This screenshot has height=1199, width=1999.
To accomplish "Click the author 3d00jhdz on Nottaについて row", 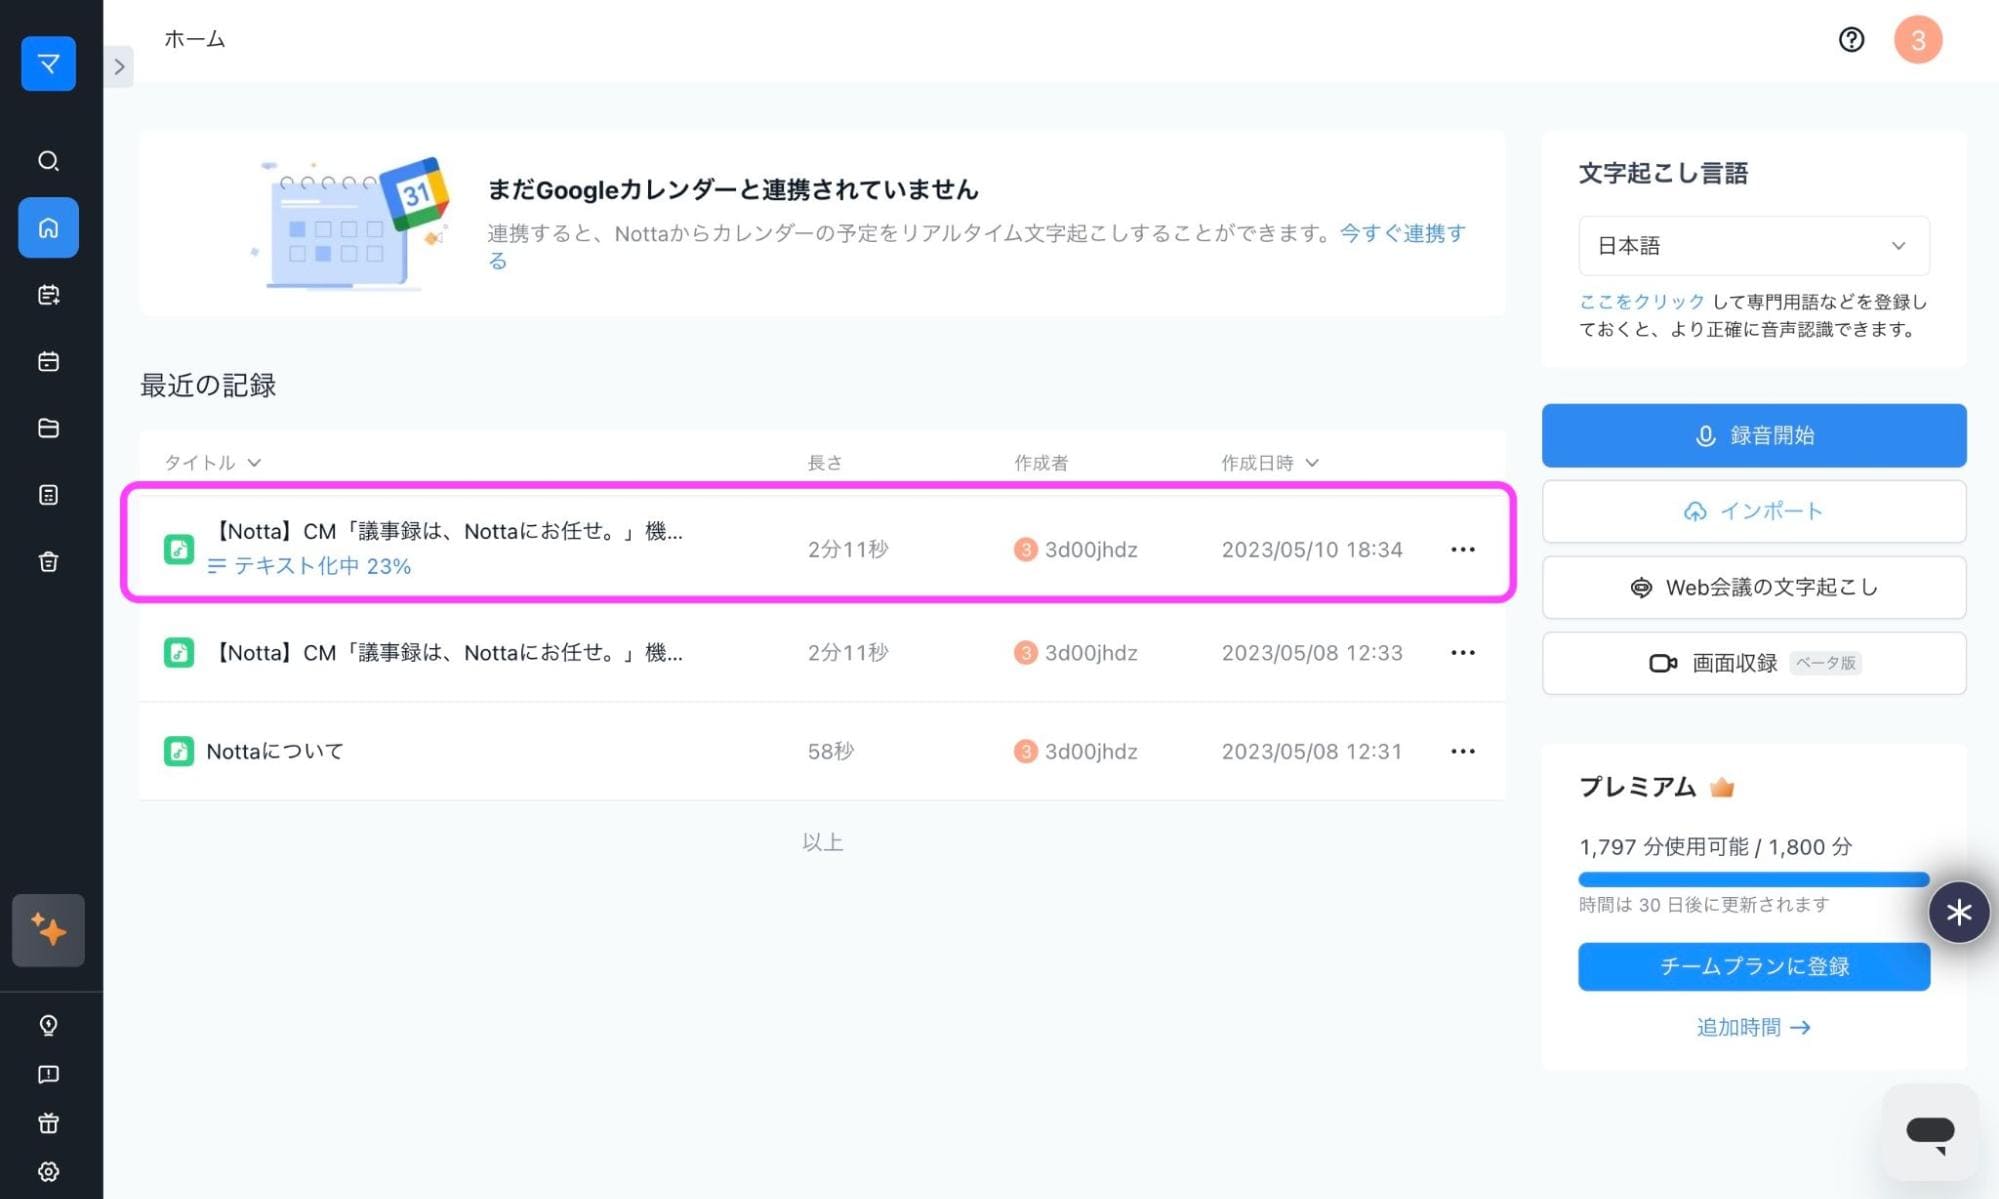I will tap(1075, 751).
